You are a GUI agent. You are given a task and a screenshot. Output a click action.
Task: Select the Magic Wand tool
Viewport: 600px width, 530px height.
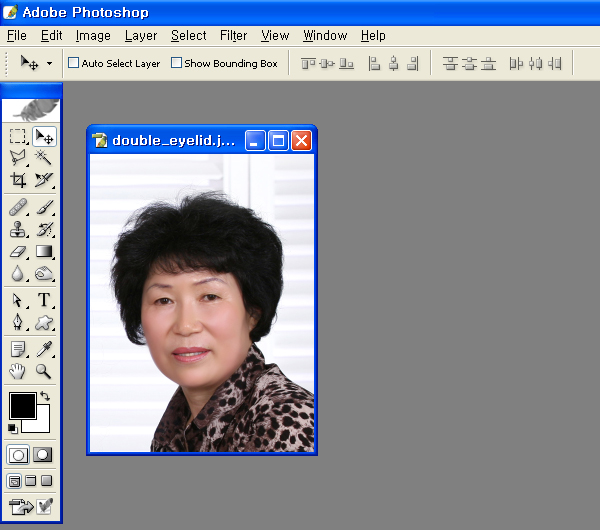[x=44, y=158]
